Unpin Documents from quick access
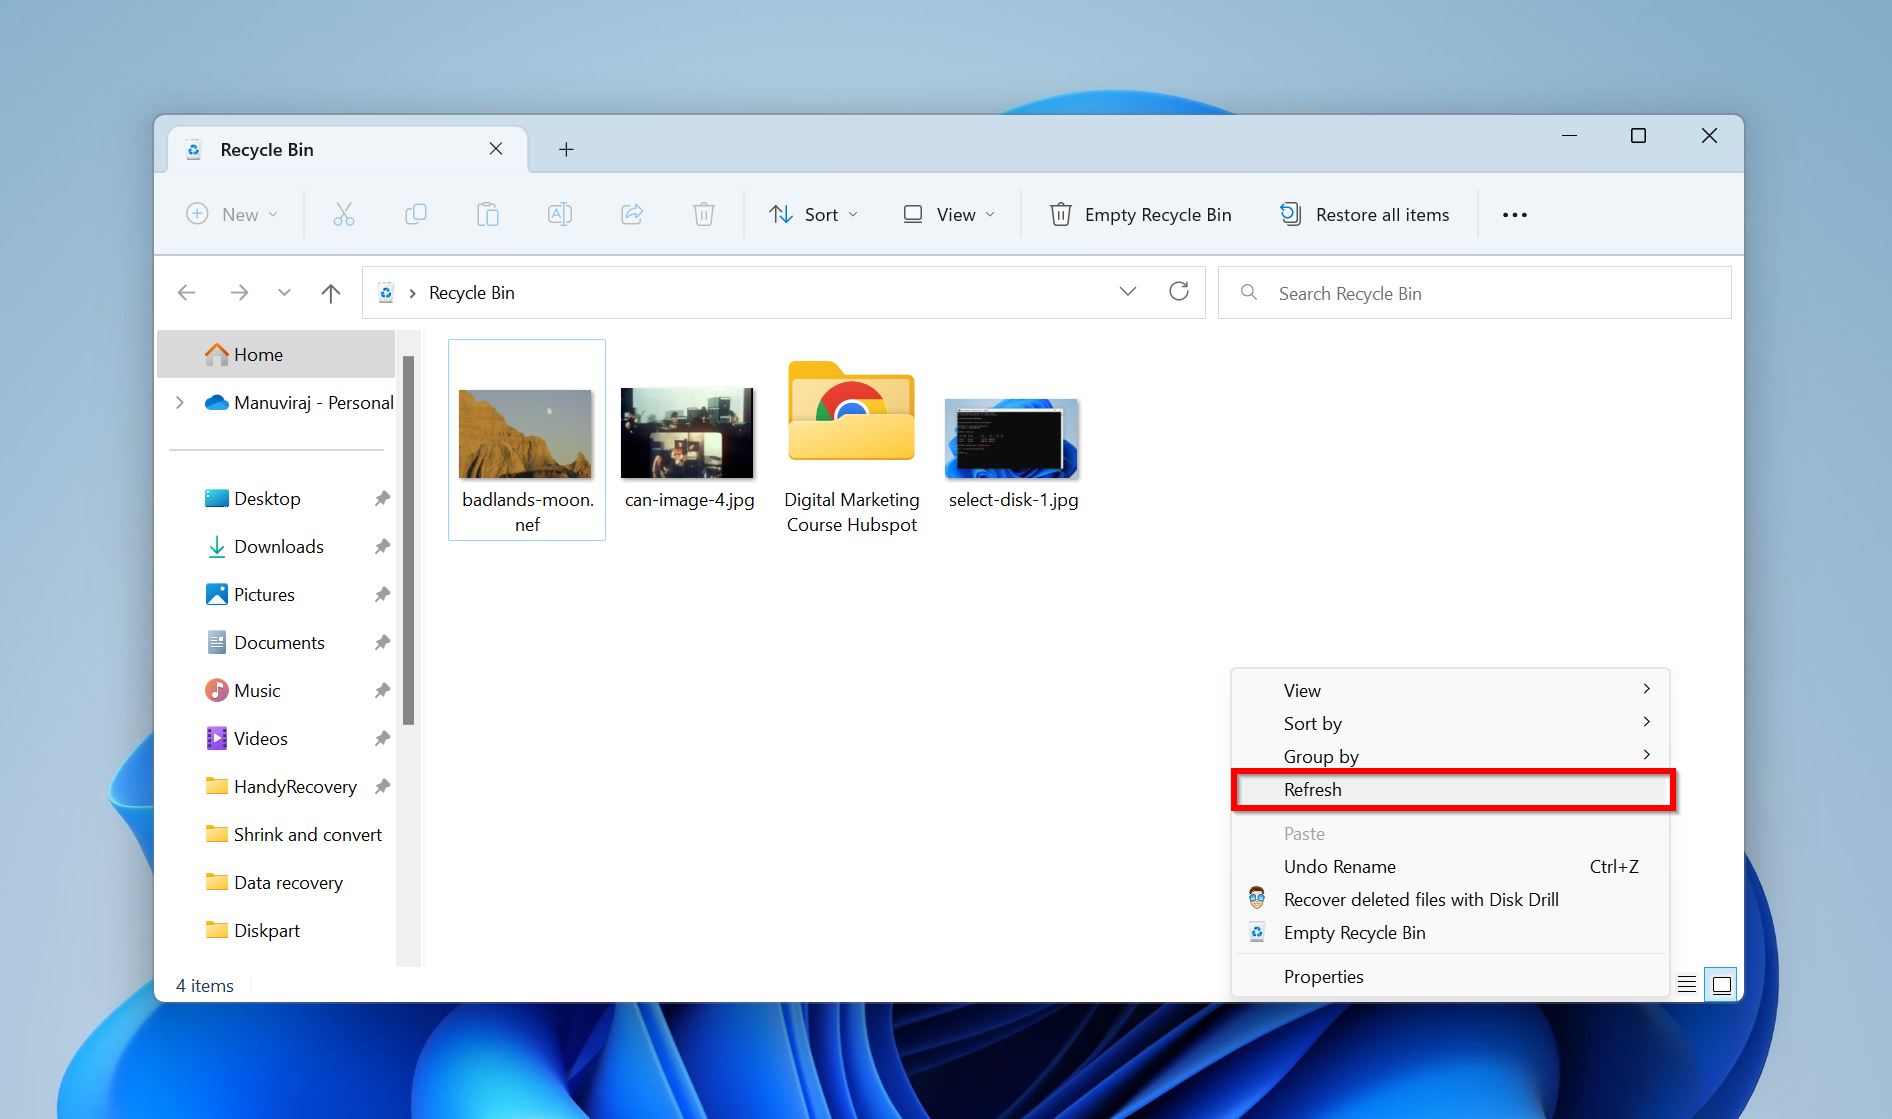Screen dimensions: 1892x1119 pyautogui.click(x=382, y=642)
